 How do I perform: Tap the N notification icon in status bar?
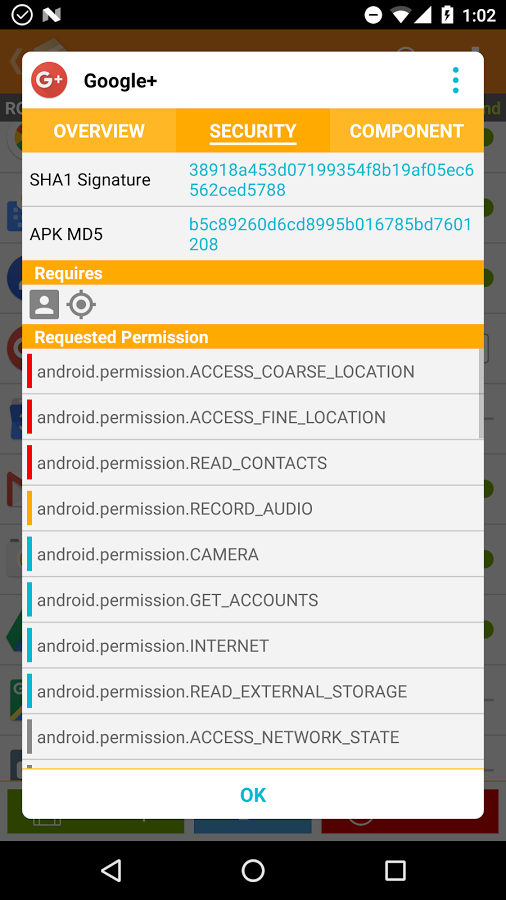[x=52, y=15]
